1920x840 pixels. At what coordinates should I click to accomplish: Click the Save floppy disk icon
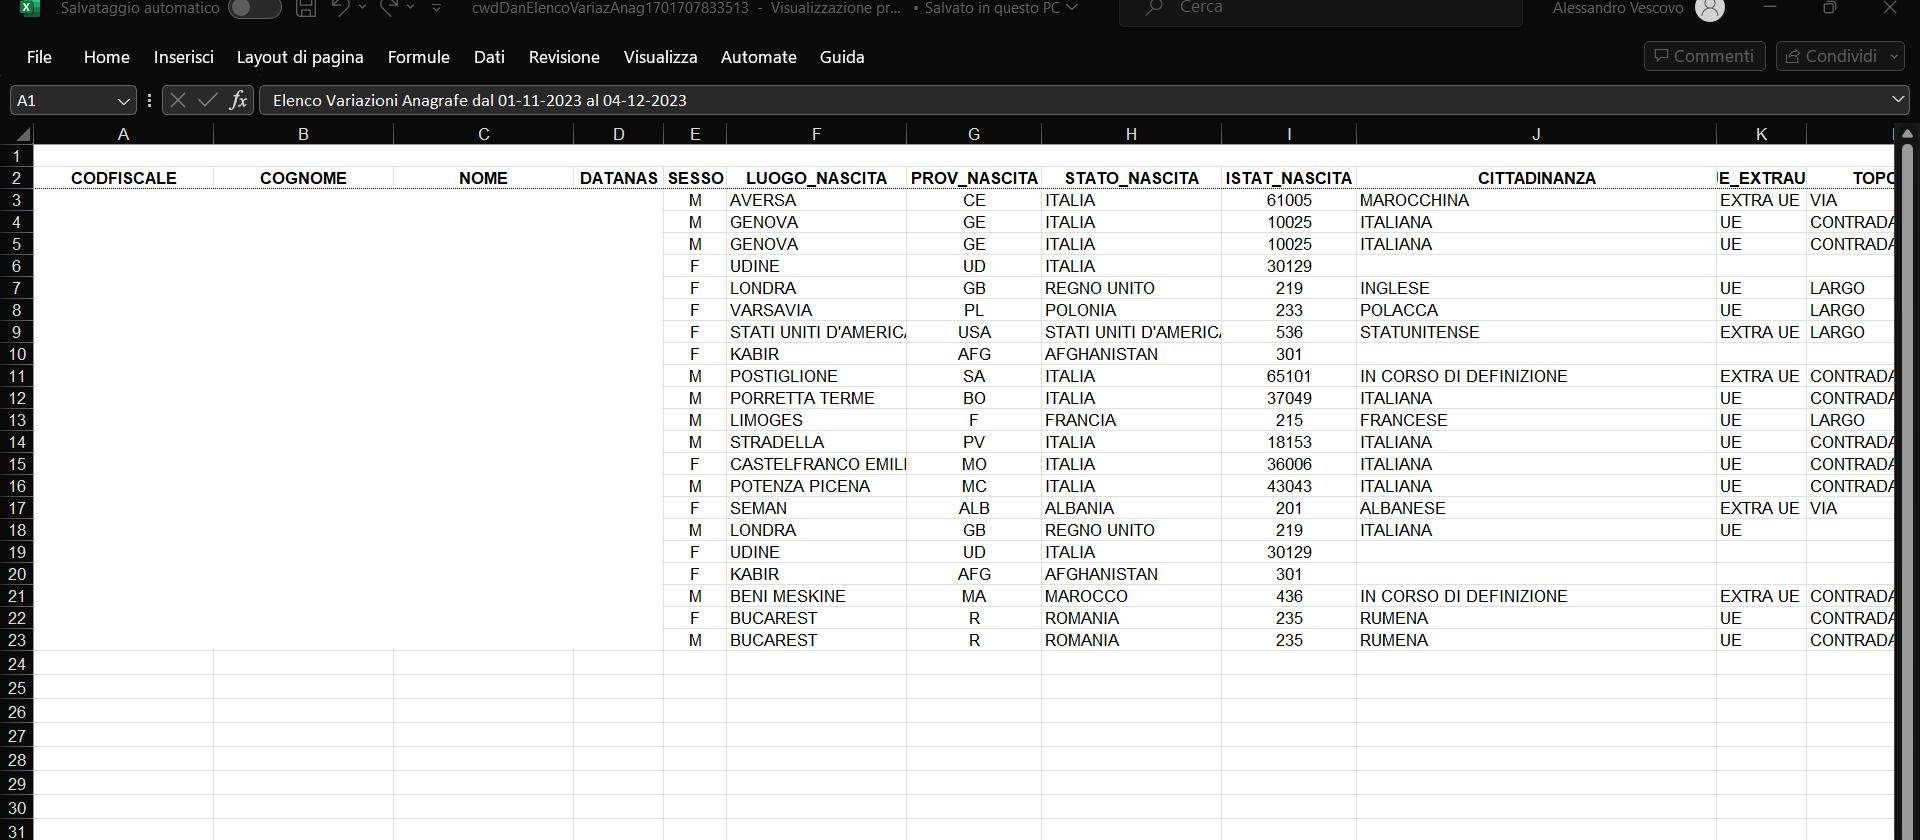(306, 8)
